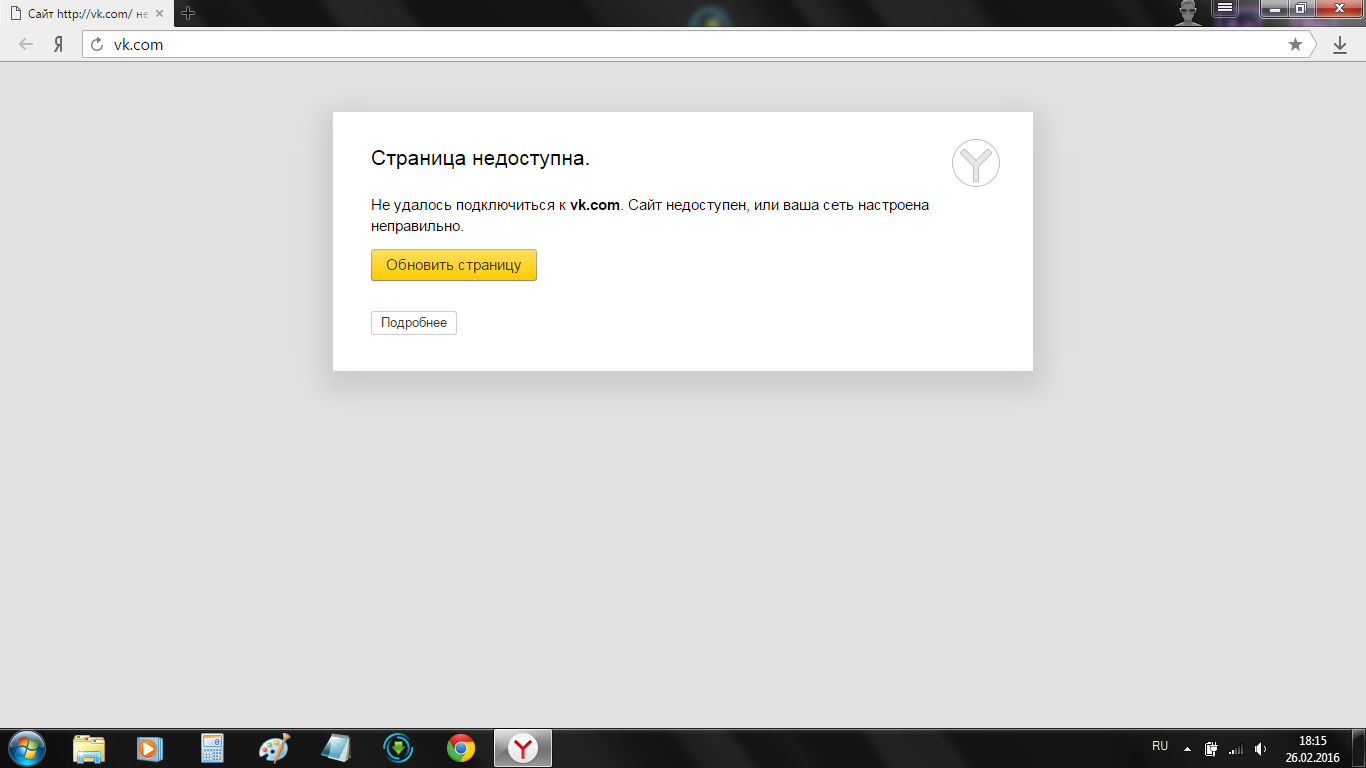Image resolution: width=1366 pixels, height=768 pixels.
Task: Open the volume control in the tray
Action: 1260,746
